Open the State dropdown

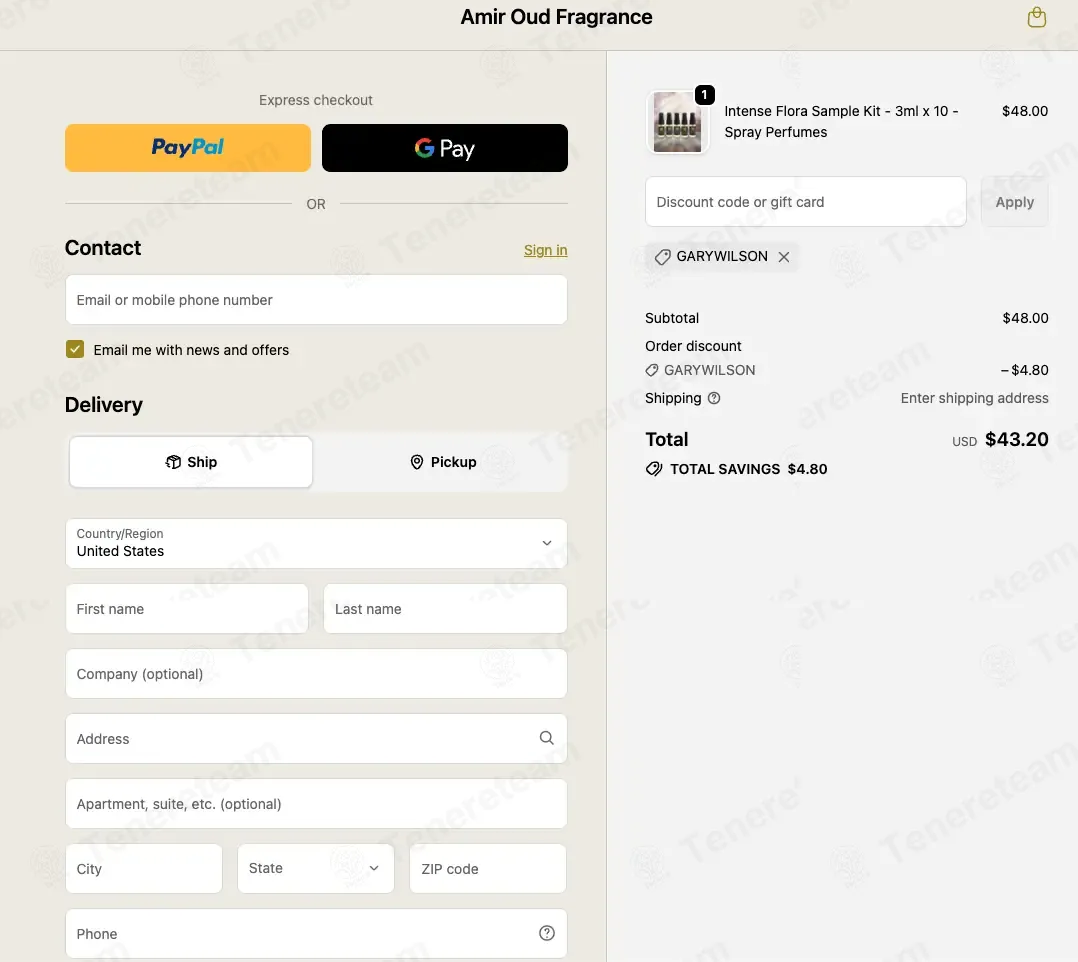click(x=316, y=868)
